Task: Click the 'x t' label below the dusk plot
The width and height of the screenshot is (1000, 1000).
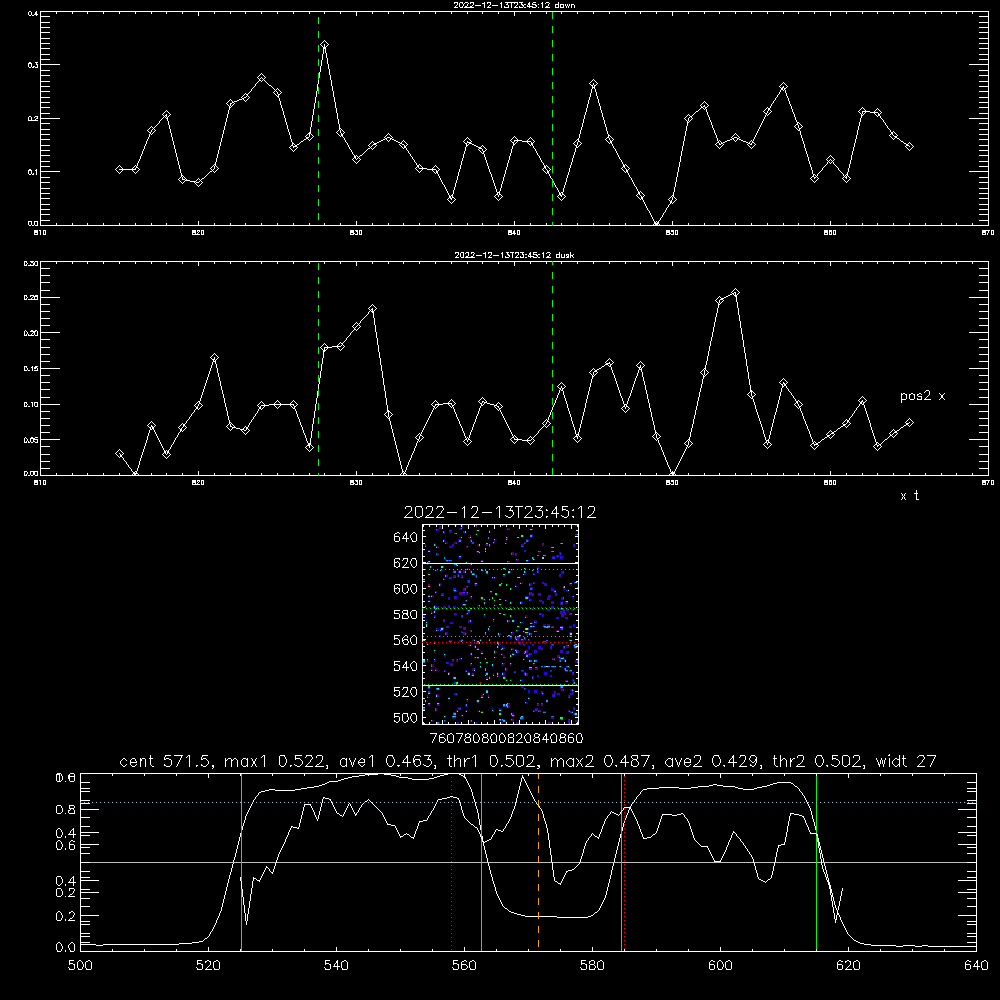Action: (x=909, y=496)
